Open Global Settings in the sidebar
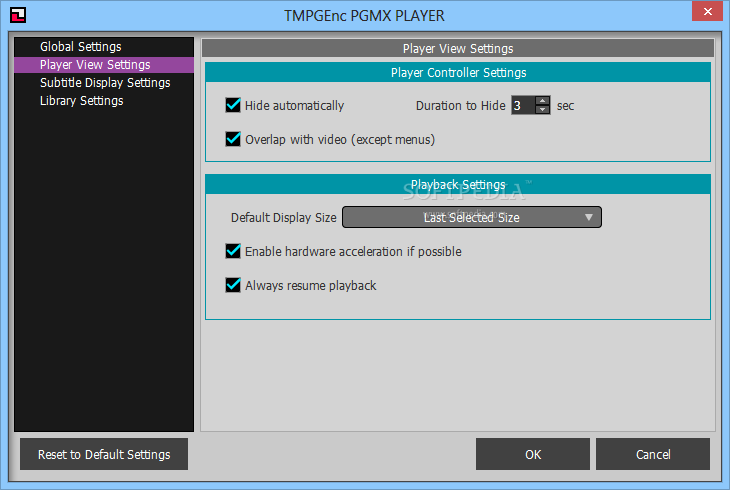Viewport: 730px width, 490px height. tap(104, 47)
